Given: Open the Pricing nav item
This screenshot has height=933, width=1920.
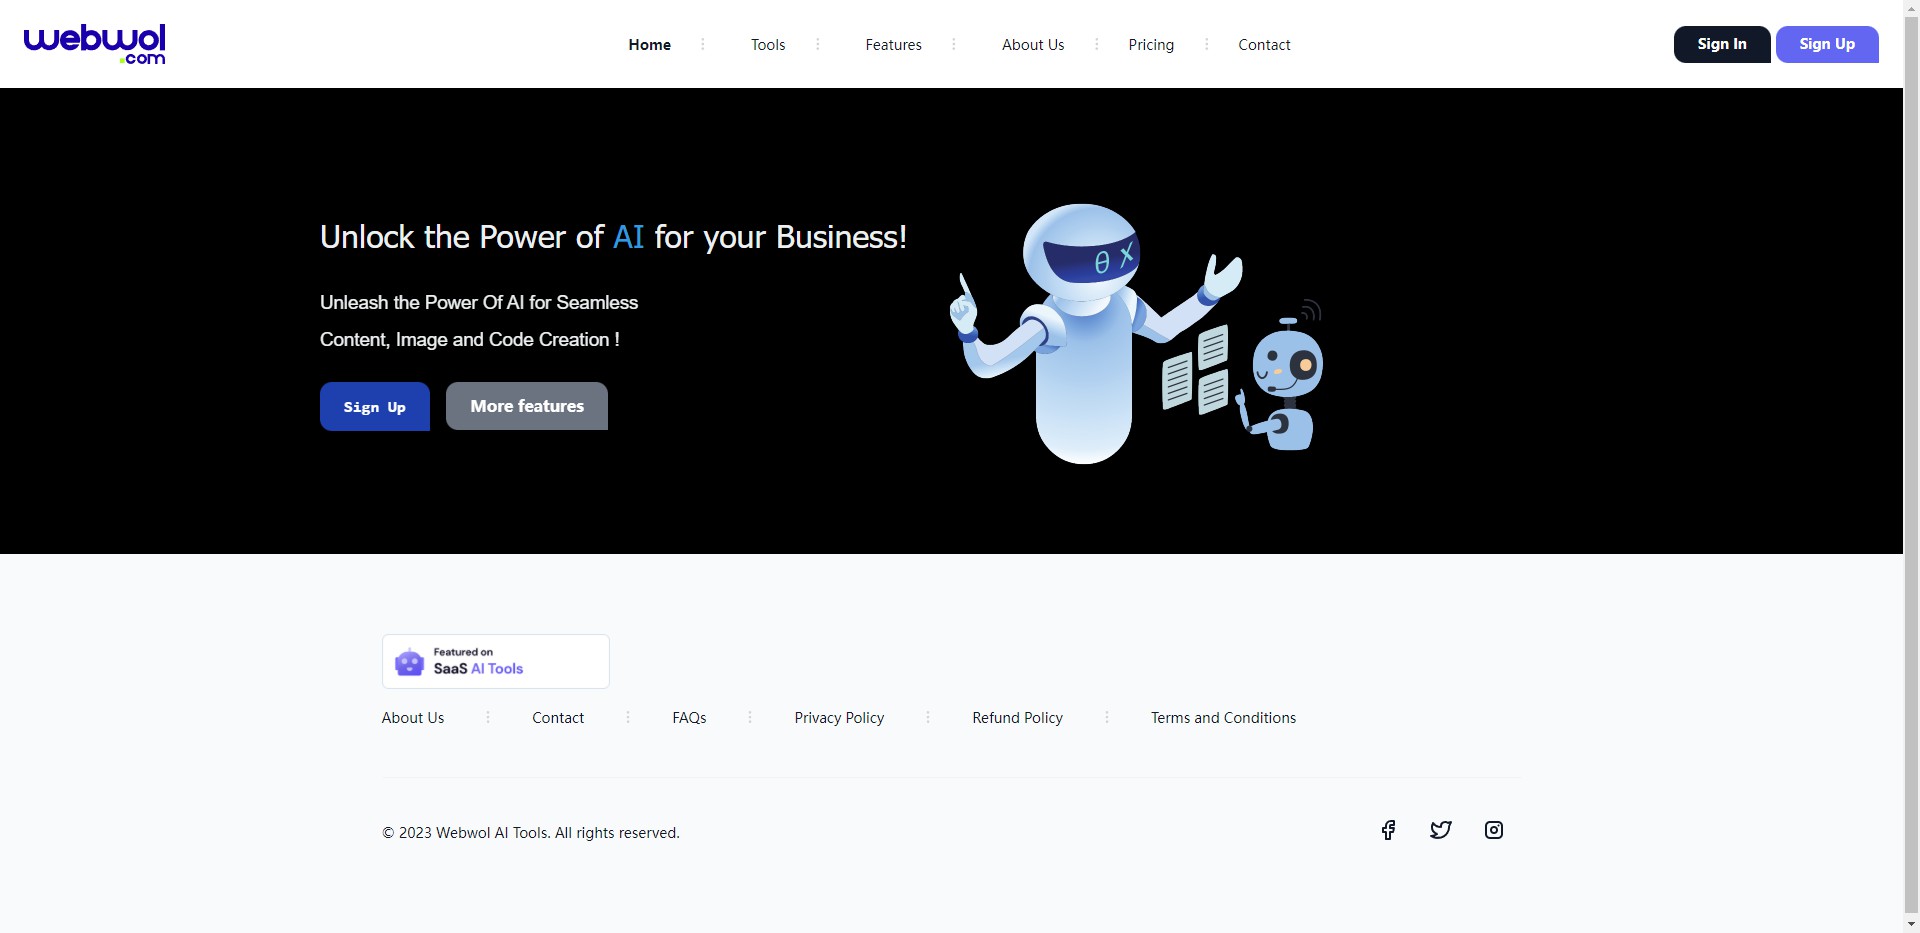Looking at the screenshot, I should pos(1151,45).
